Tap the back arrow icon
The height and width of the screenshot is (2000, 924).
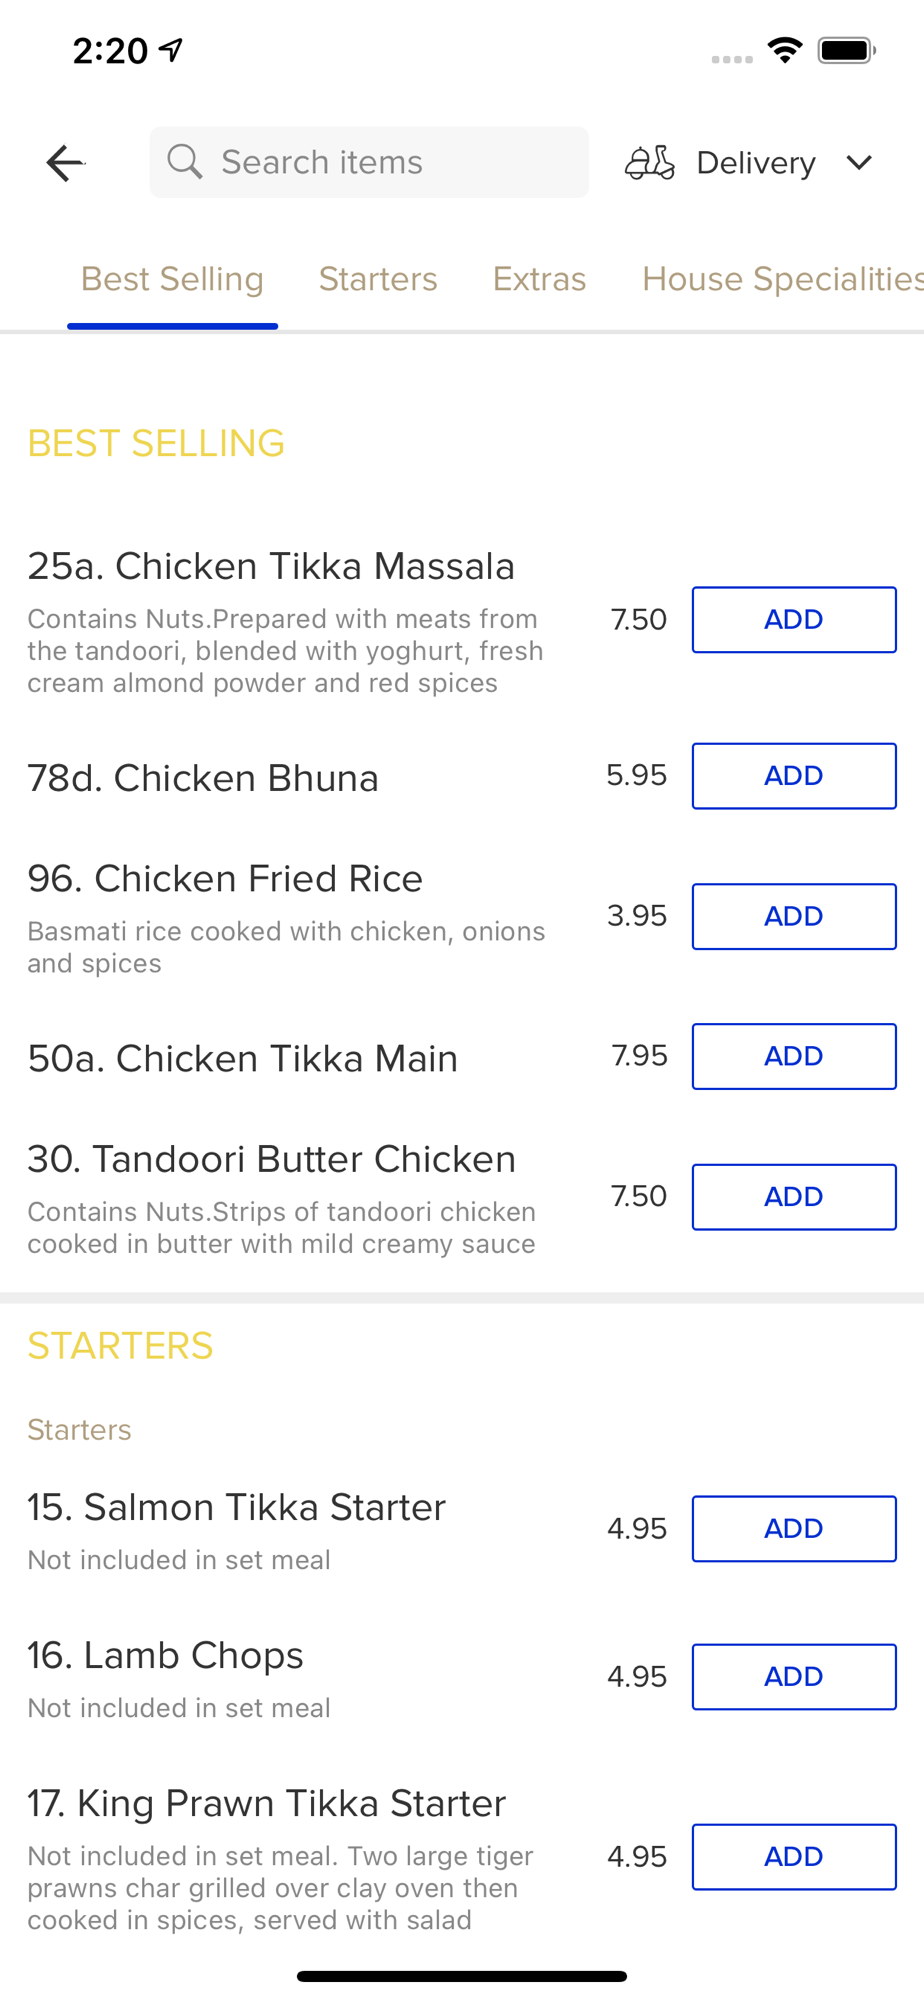(65, 163)
